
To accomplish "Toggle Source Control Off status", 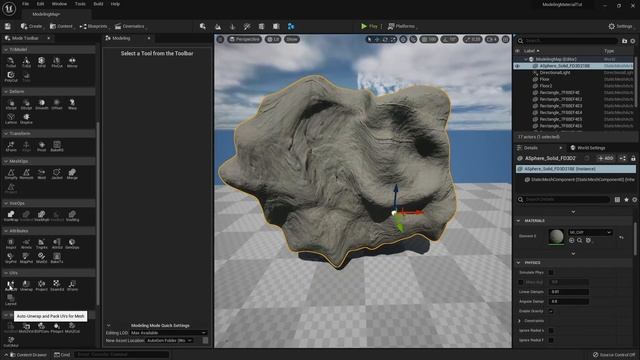I will 613,355.
